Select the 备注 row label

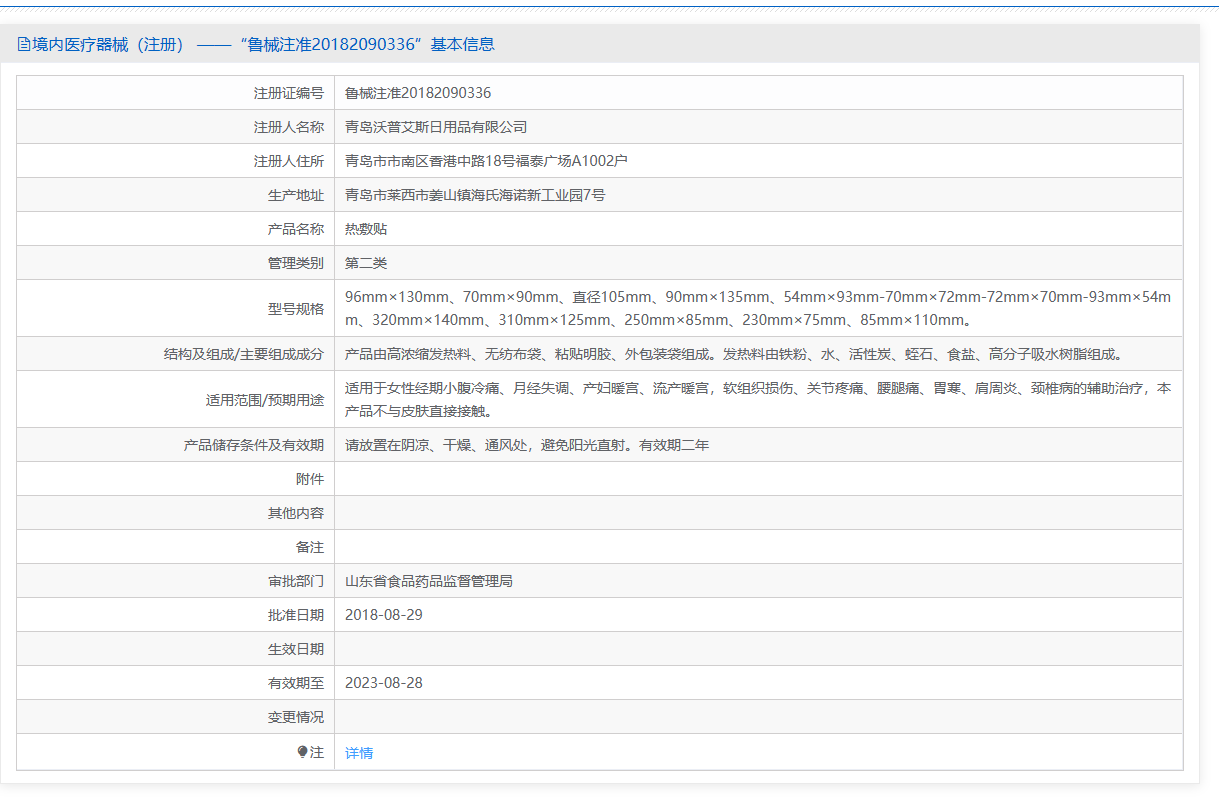pos(310,547)
